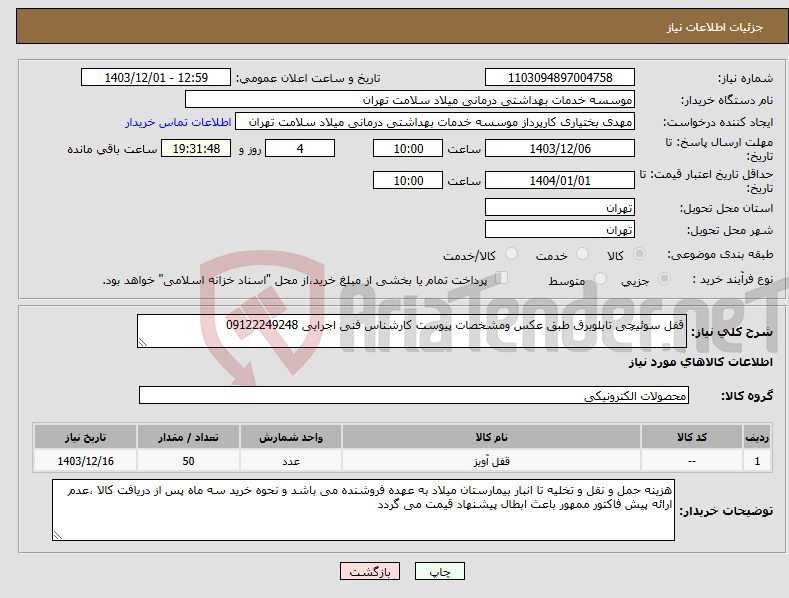Click the need date cell 1403/12/16
The image size is (789, 598).
(x=86, y=461)
